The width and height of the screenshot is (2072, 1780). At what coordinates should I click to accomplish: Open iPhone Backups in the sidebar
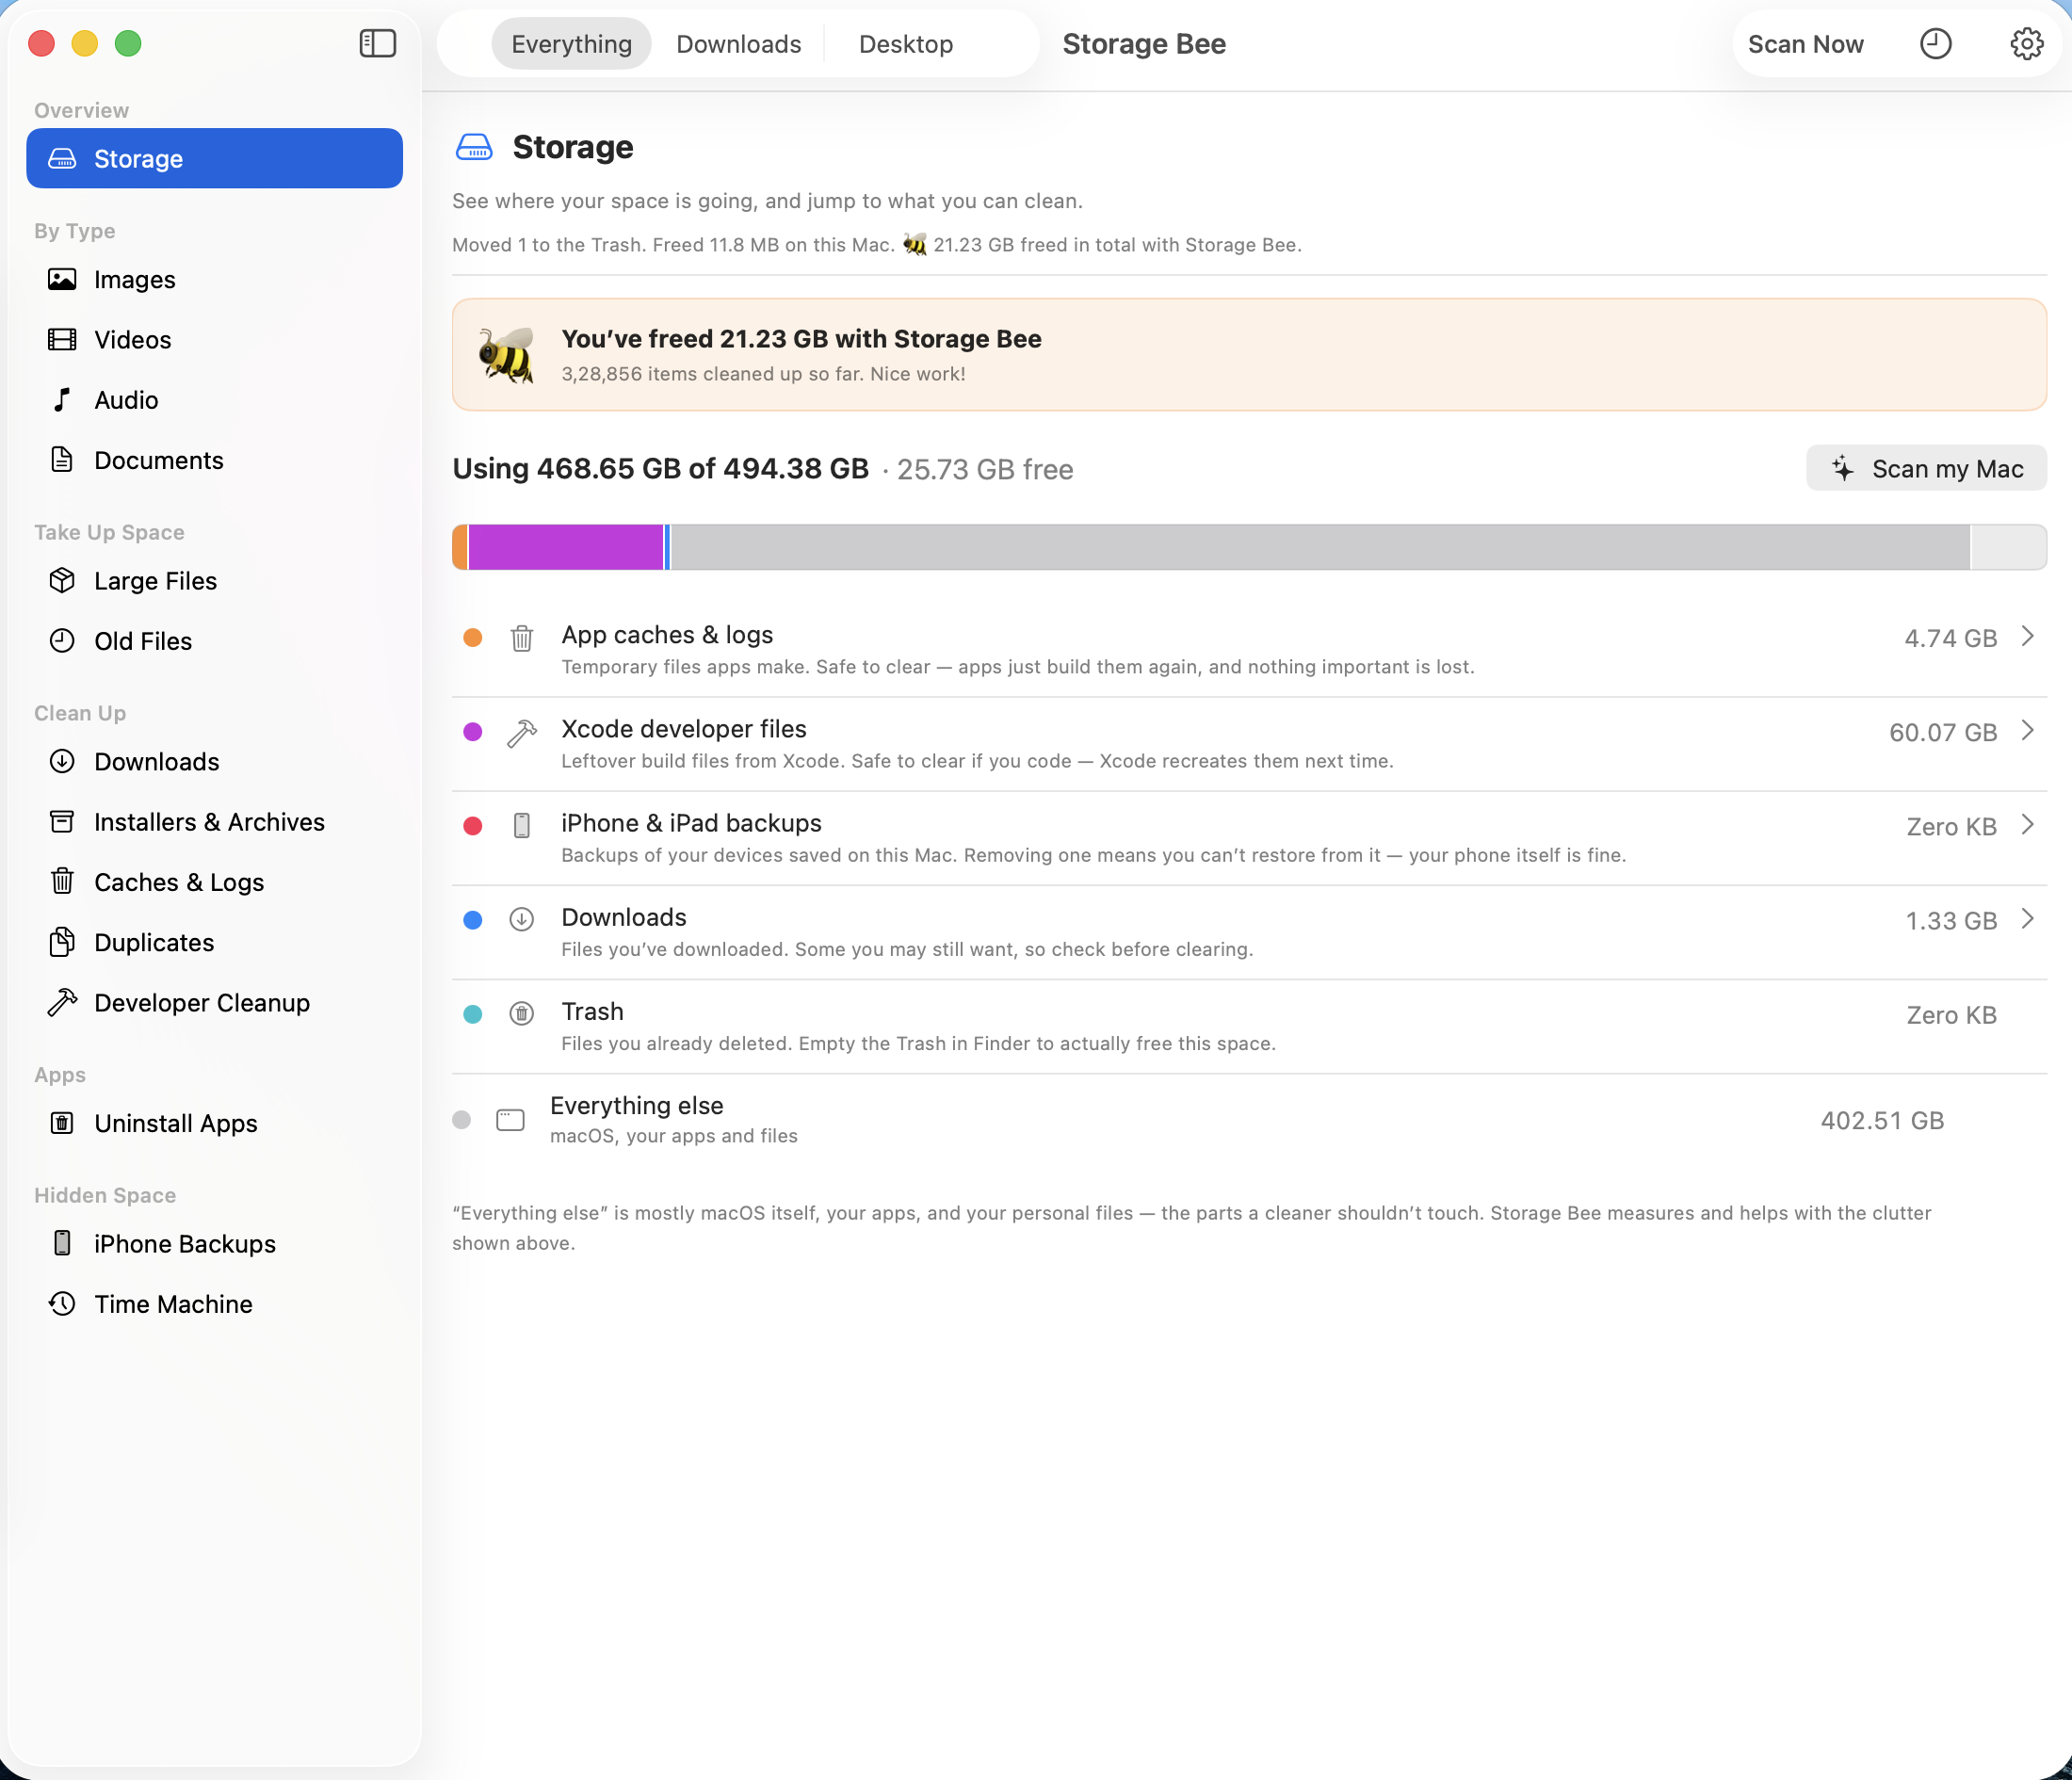[214, 1243]
